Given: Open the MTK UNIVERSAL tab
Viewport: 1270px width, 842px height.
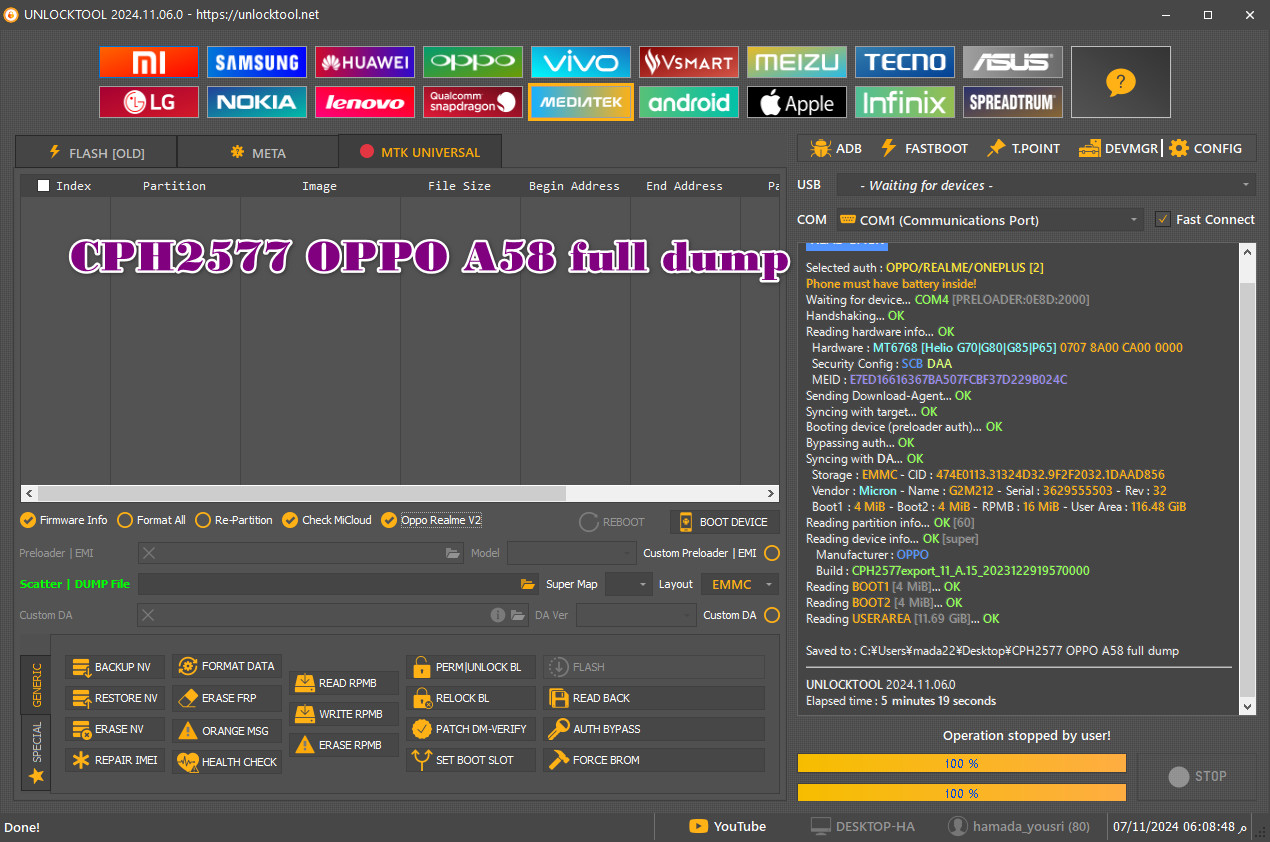Looking at the screenshot, I should click(x=420, y=152).
